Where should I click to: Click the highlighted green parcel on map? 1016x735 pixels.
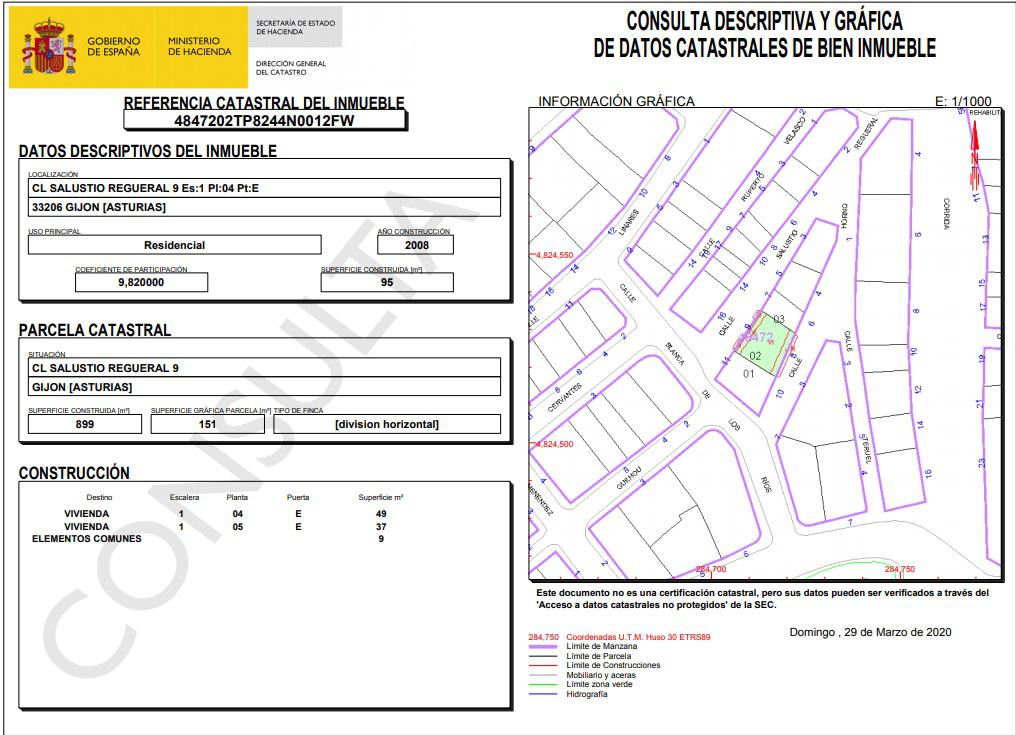tap(766, 344)
